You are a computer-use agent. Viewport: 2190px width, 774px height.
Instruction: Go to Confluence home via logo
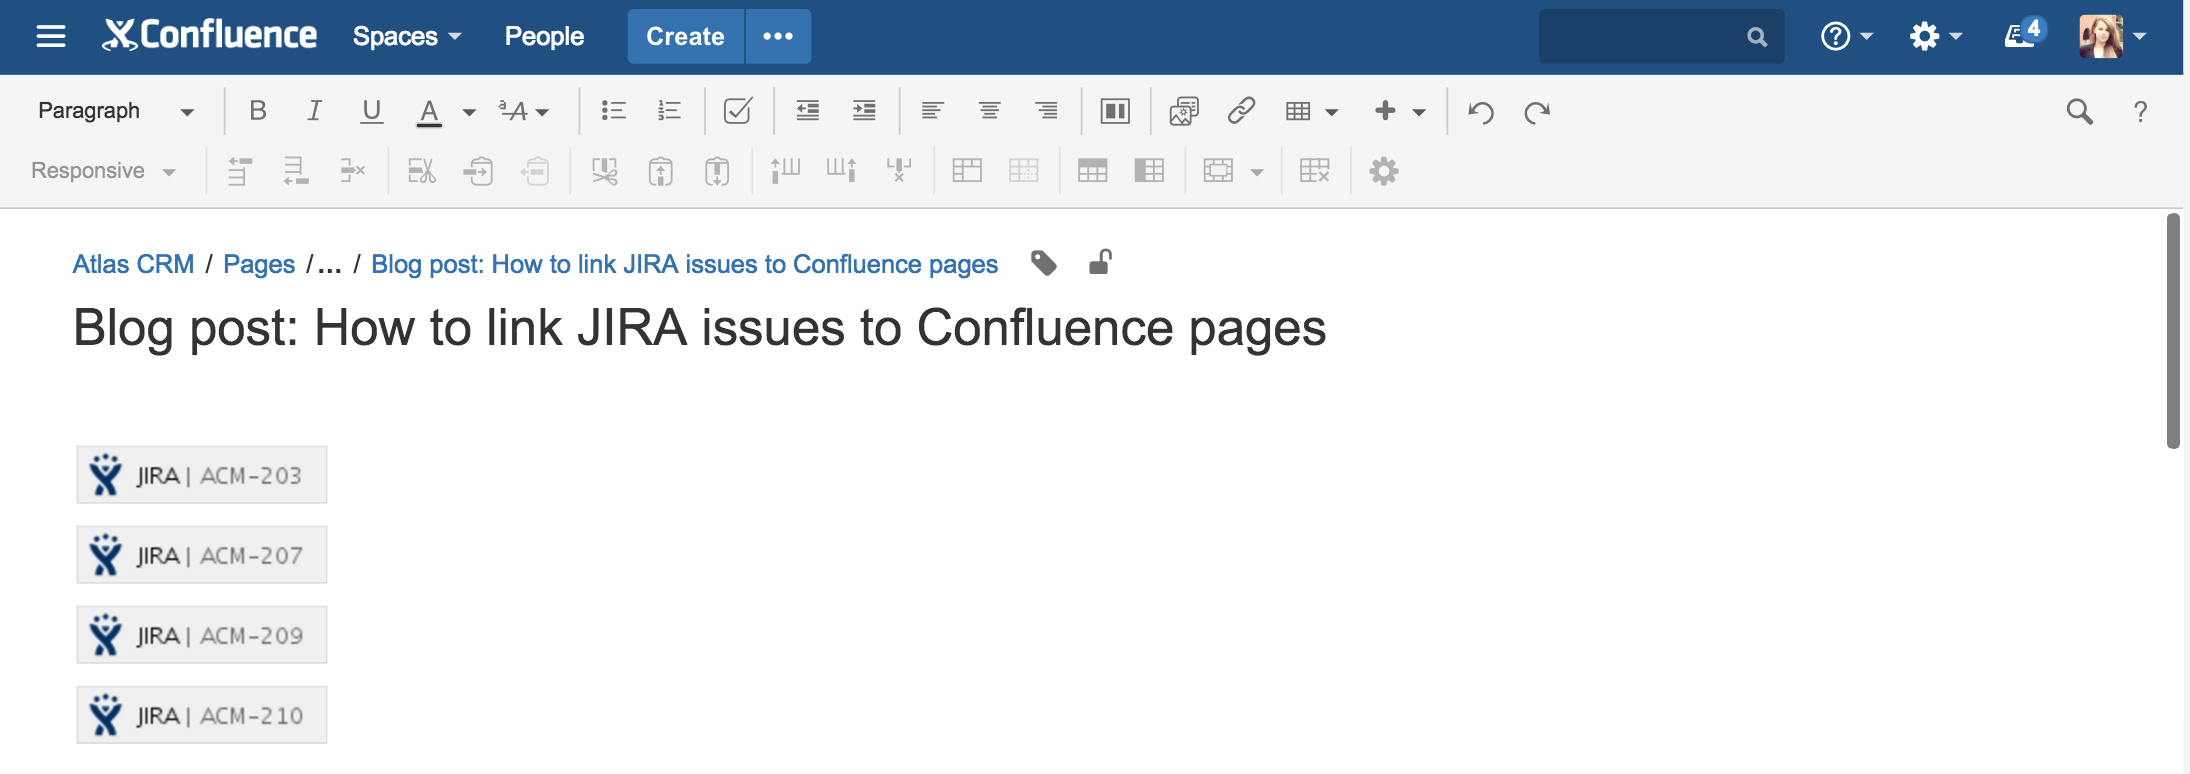[210, 36]
